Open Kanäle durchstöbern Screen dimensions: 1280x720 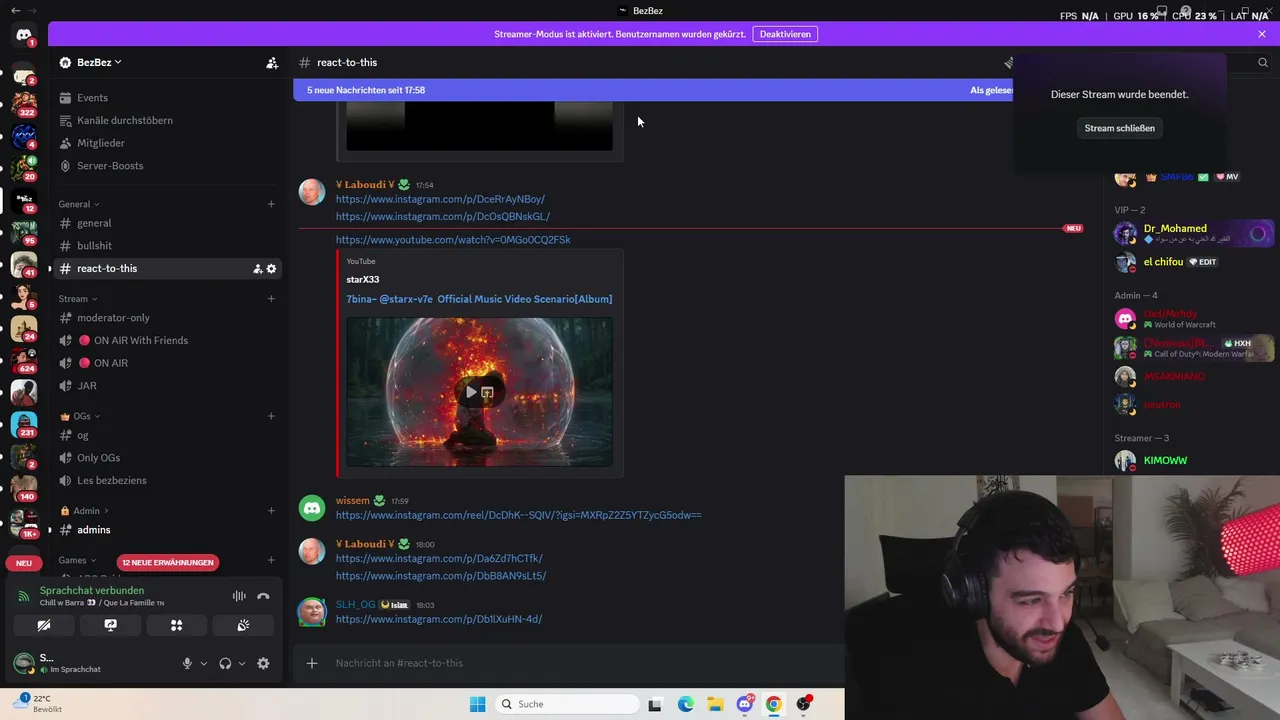coord(166,120)
